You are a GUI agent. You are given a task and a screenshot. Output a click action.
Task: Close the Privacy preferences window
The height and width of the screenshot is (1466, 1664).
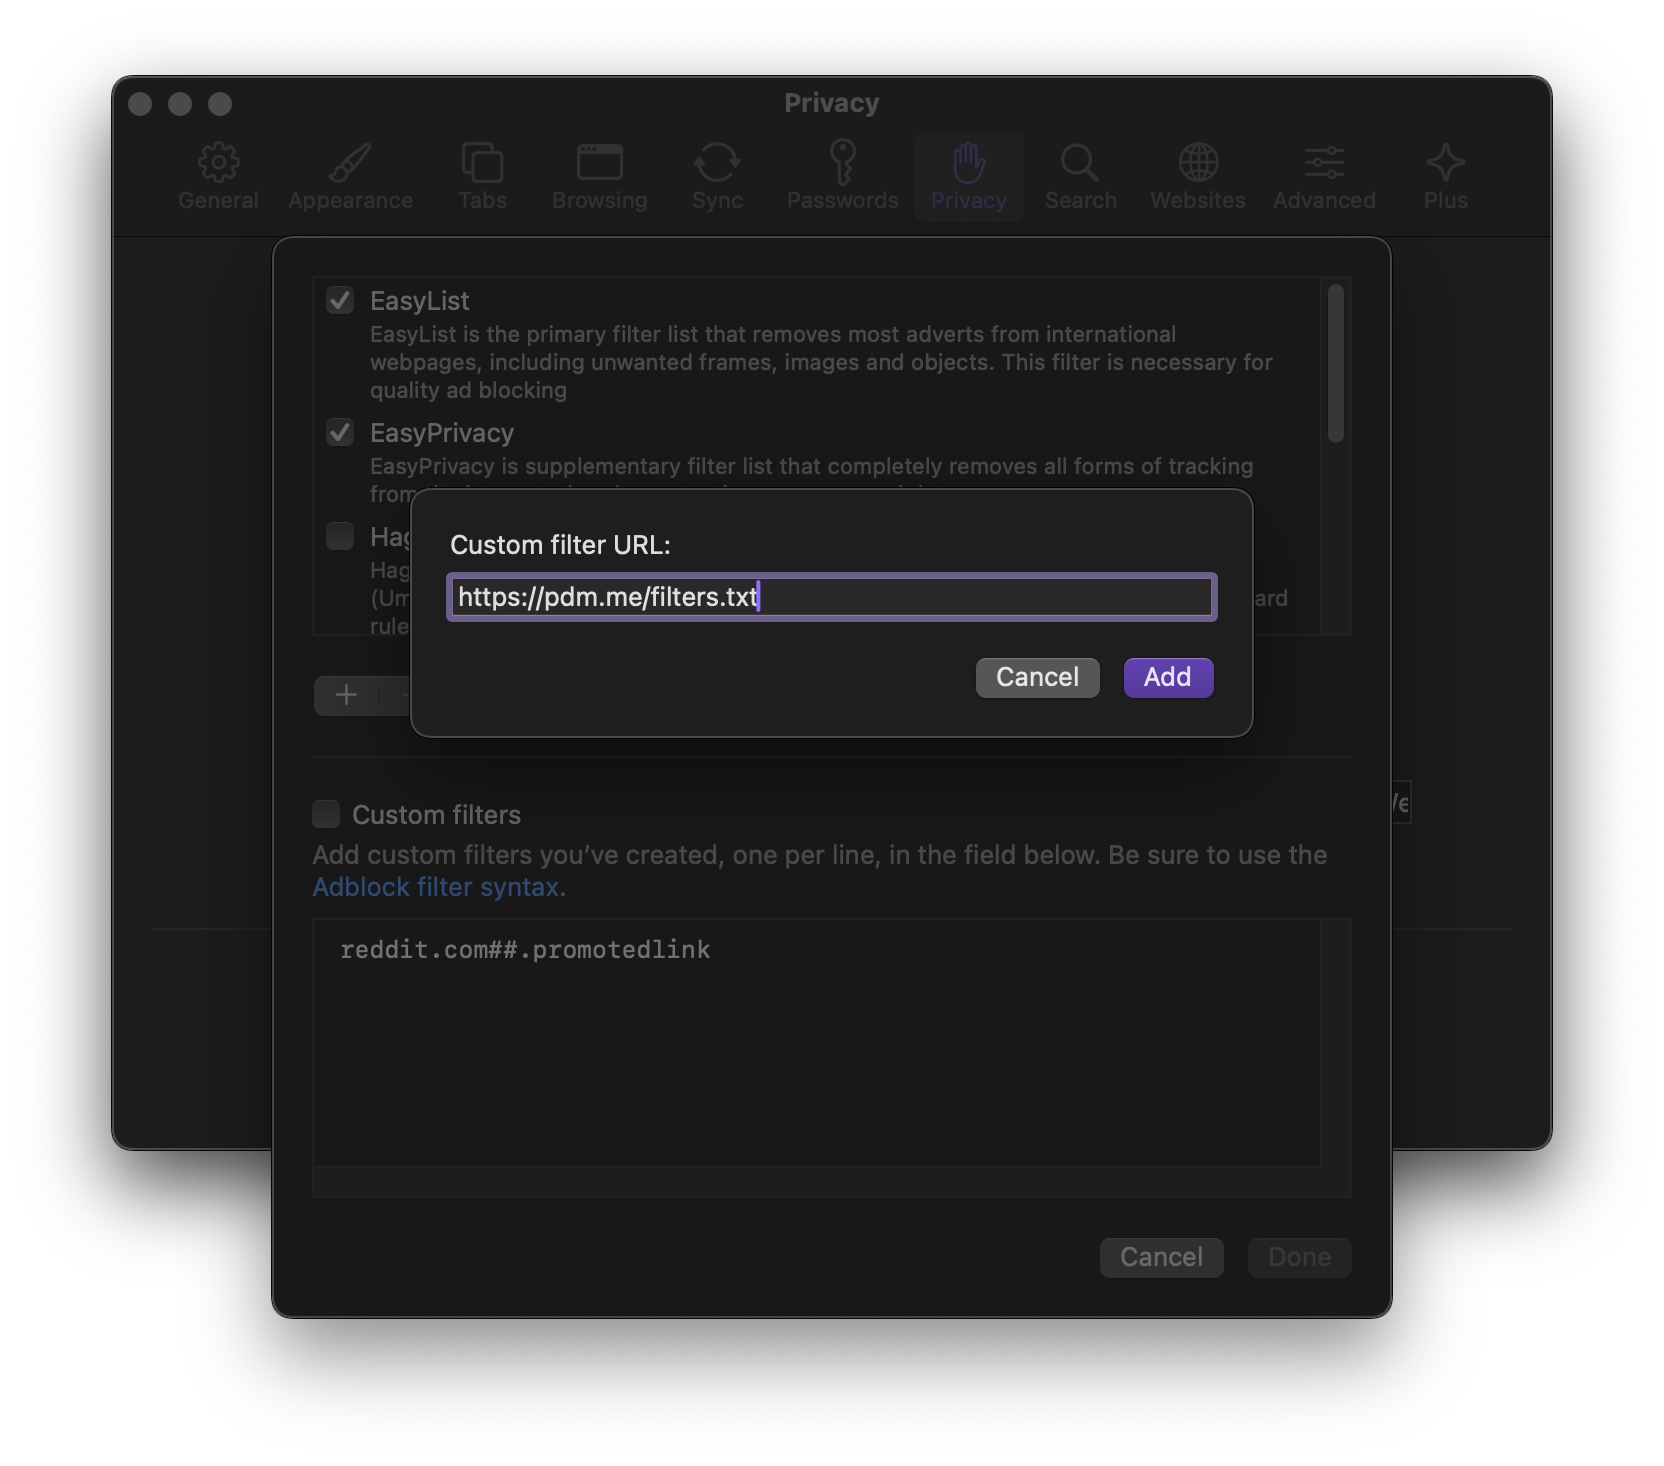140,104
